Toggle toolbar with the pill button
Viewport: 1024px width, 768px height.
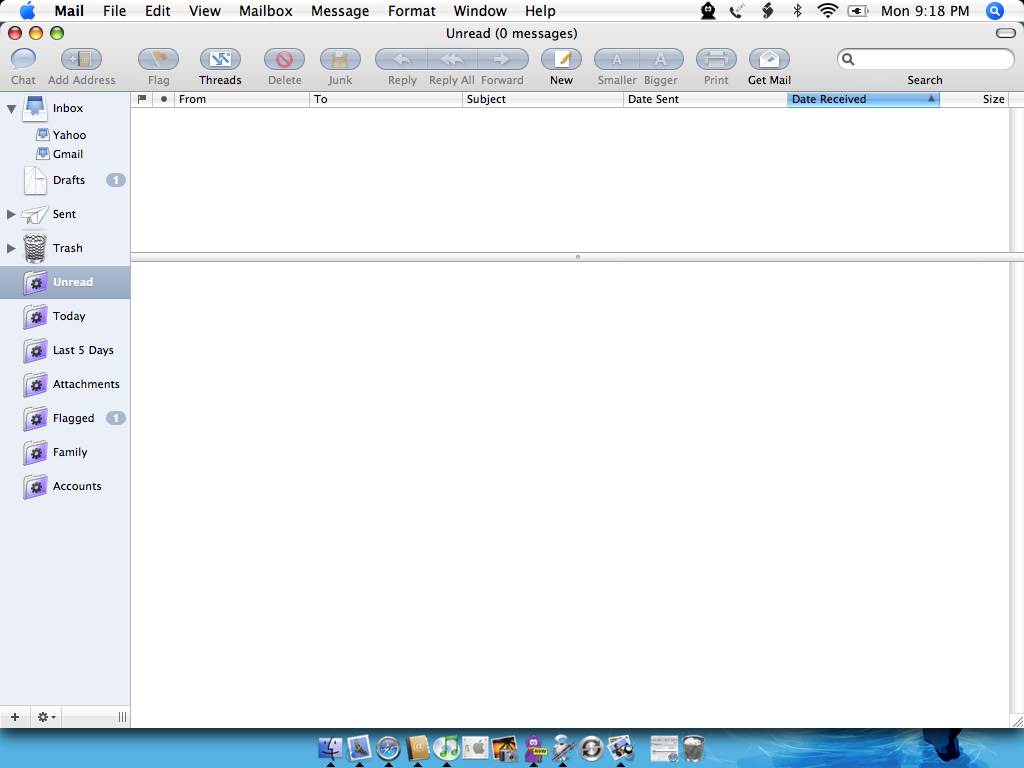1005,33
